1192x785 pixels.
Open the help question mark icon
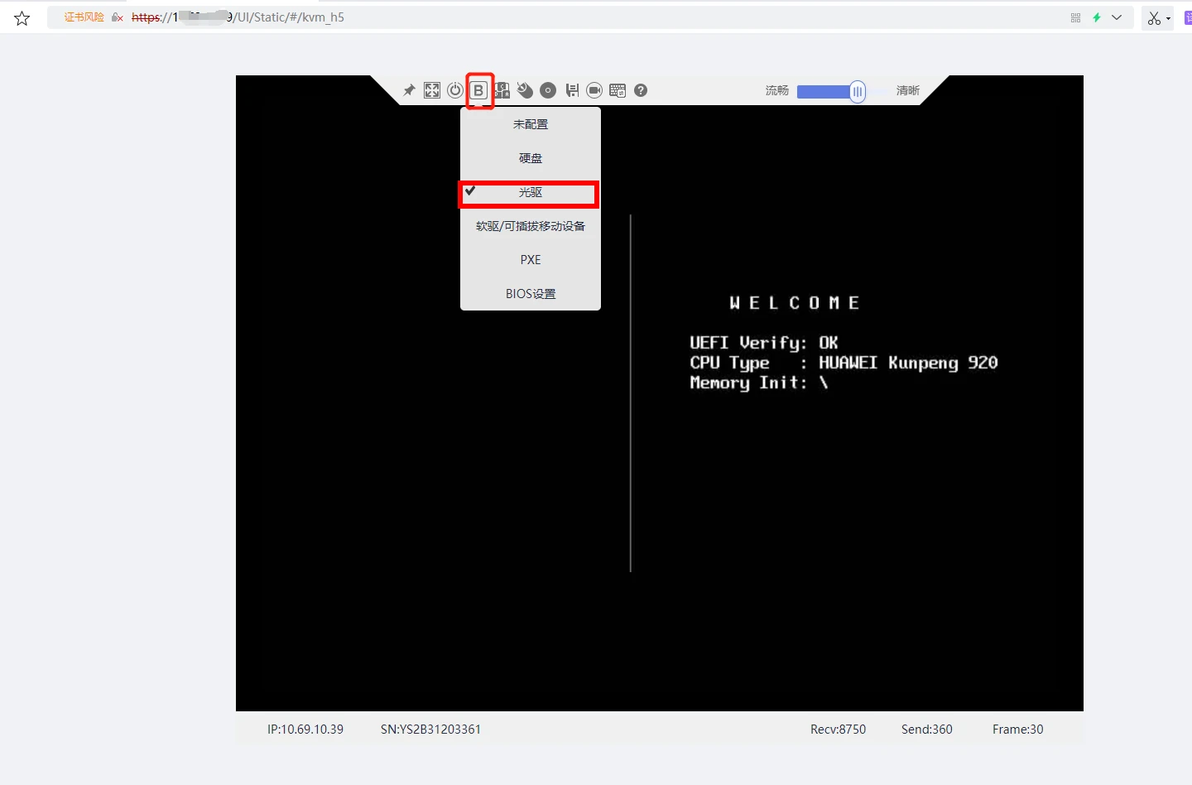click(641, 90)
